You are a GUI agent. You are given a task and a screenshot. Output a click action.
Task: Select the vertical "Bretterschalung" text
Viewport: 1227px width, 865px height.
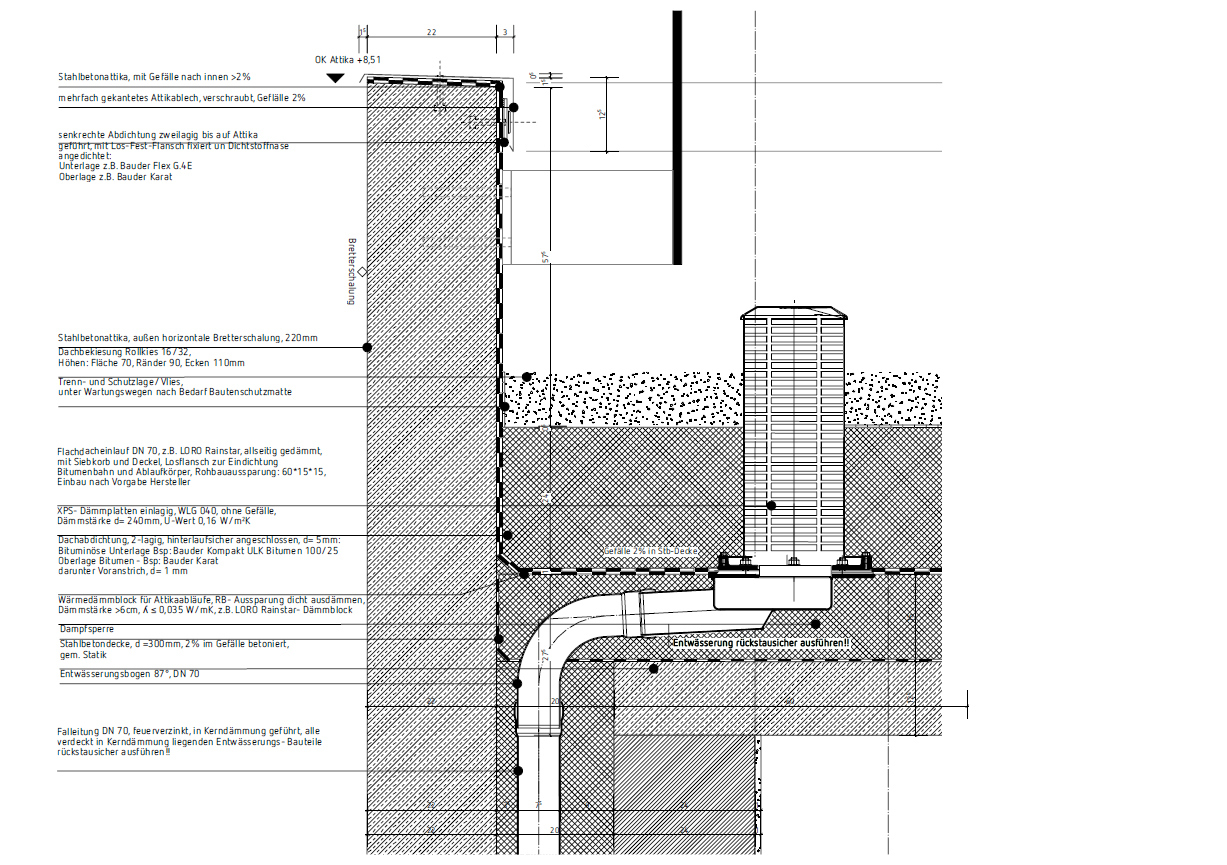352,271
